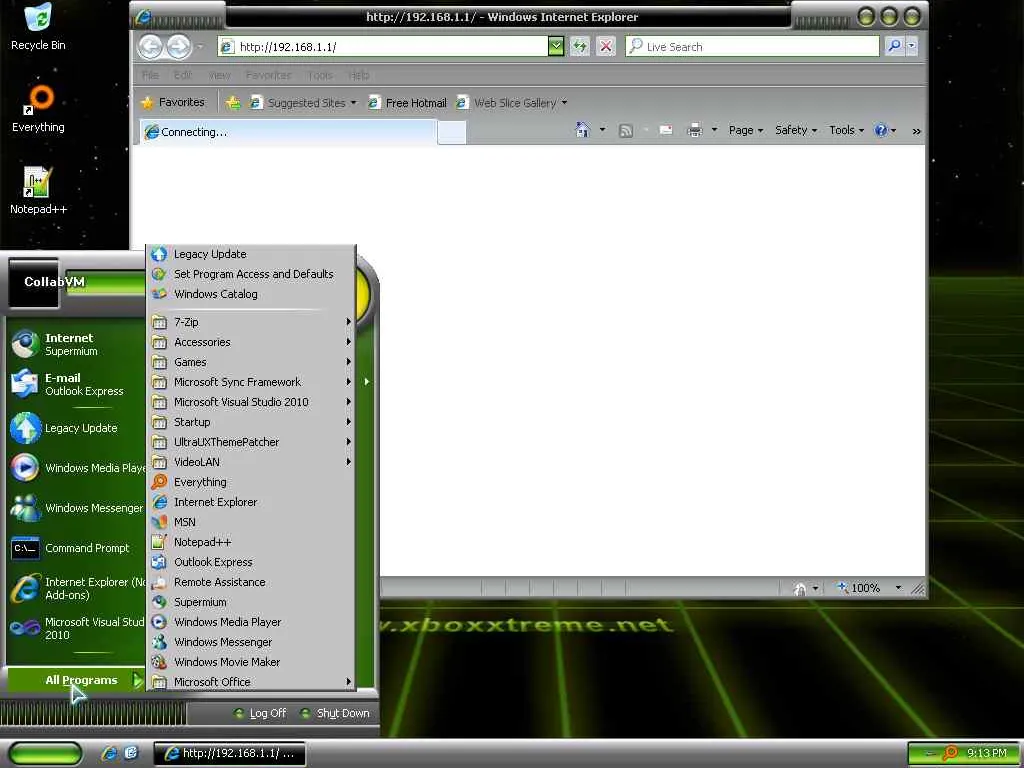1024x768 pixels.
Task: Open zoom level 100% dropdown
Action: tap(899, 588)
